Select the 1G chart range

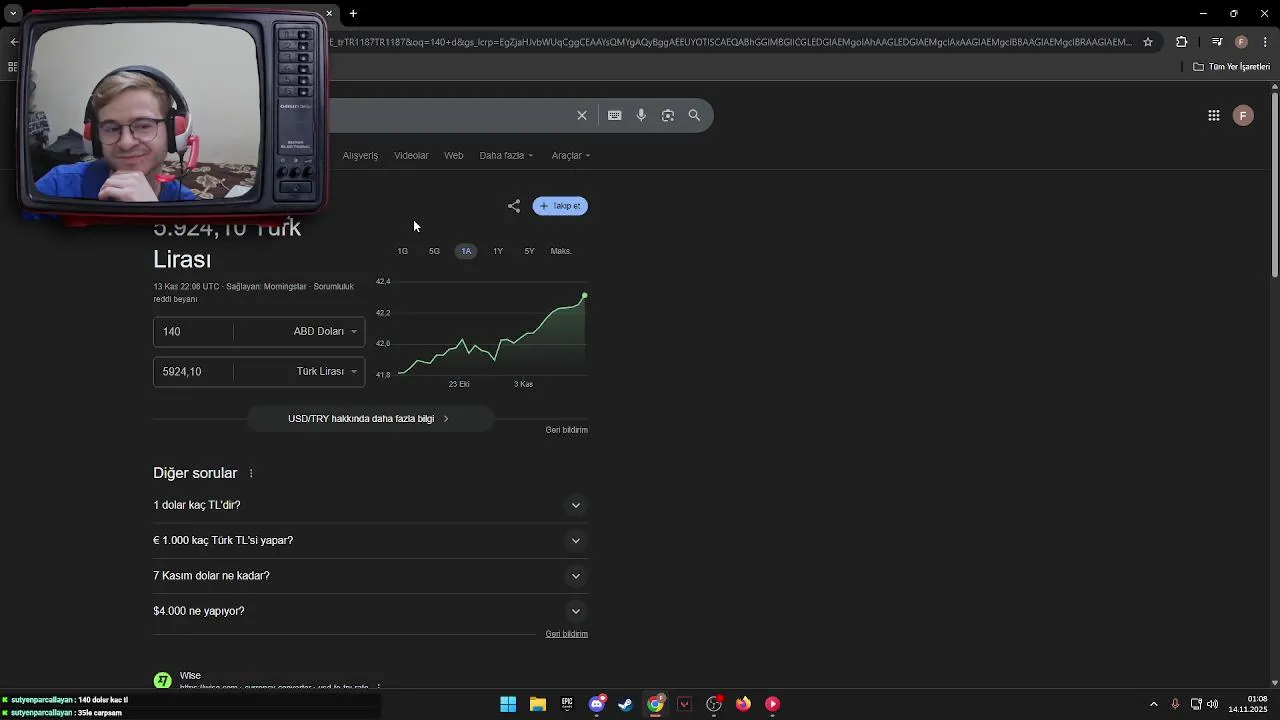(403, 251)
